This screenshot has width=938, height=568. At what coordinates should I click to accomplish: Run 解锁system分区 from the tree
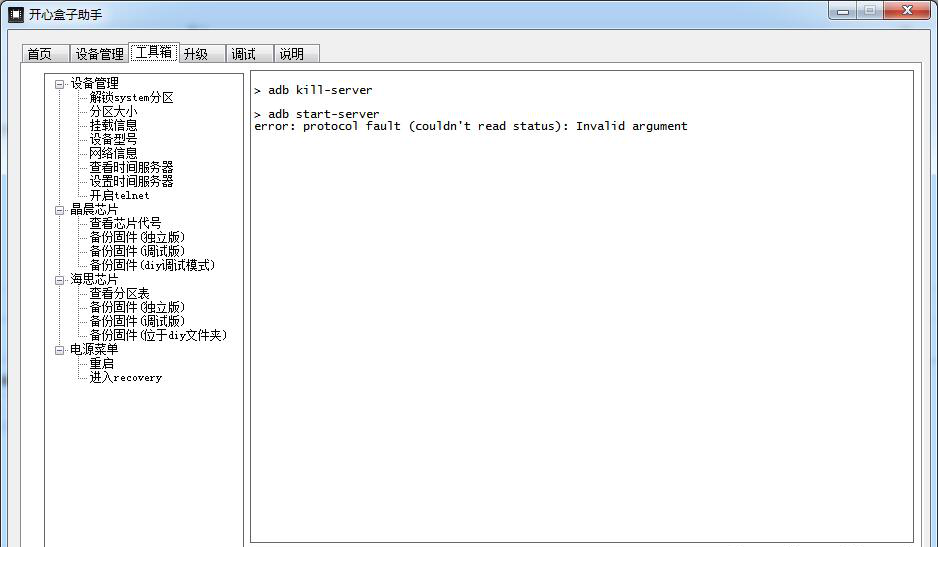132,98
